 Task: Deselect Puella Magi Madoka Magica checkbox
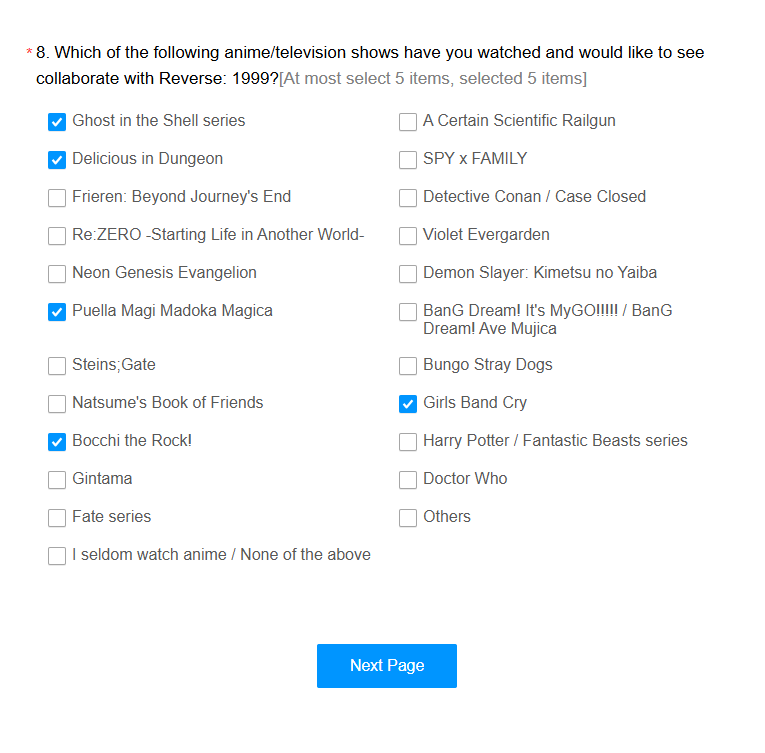57,312
